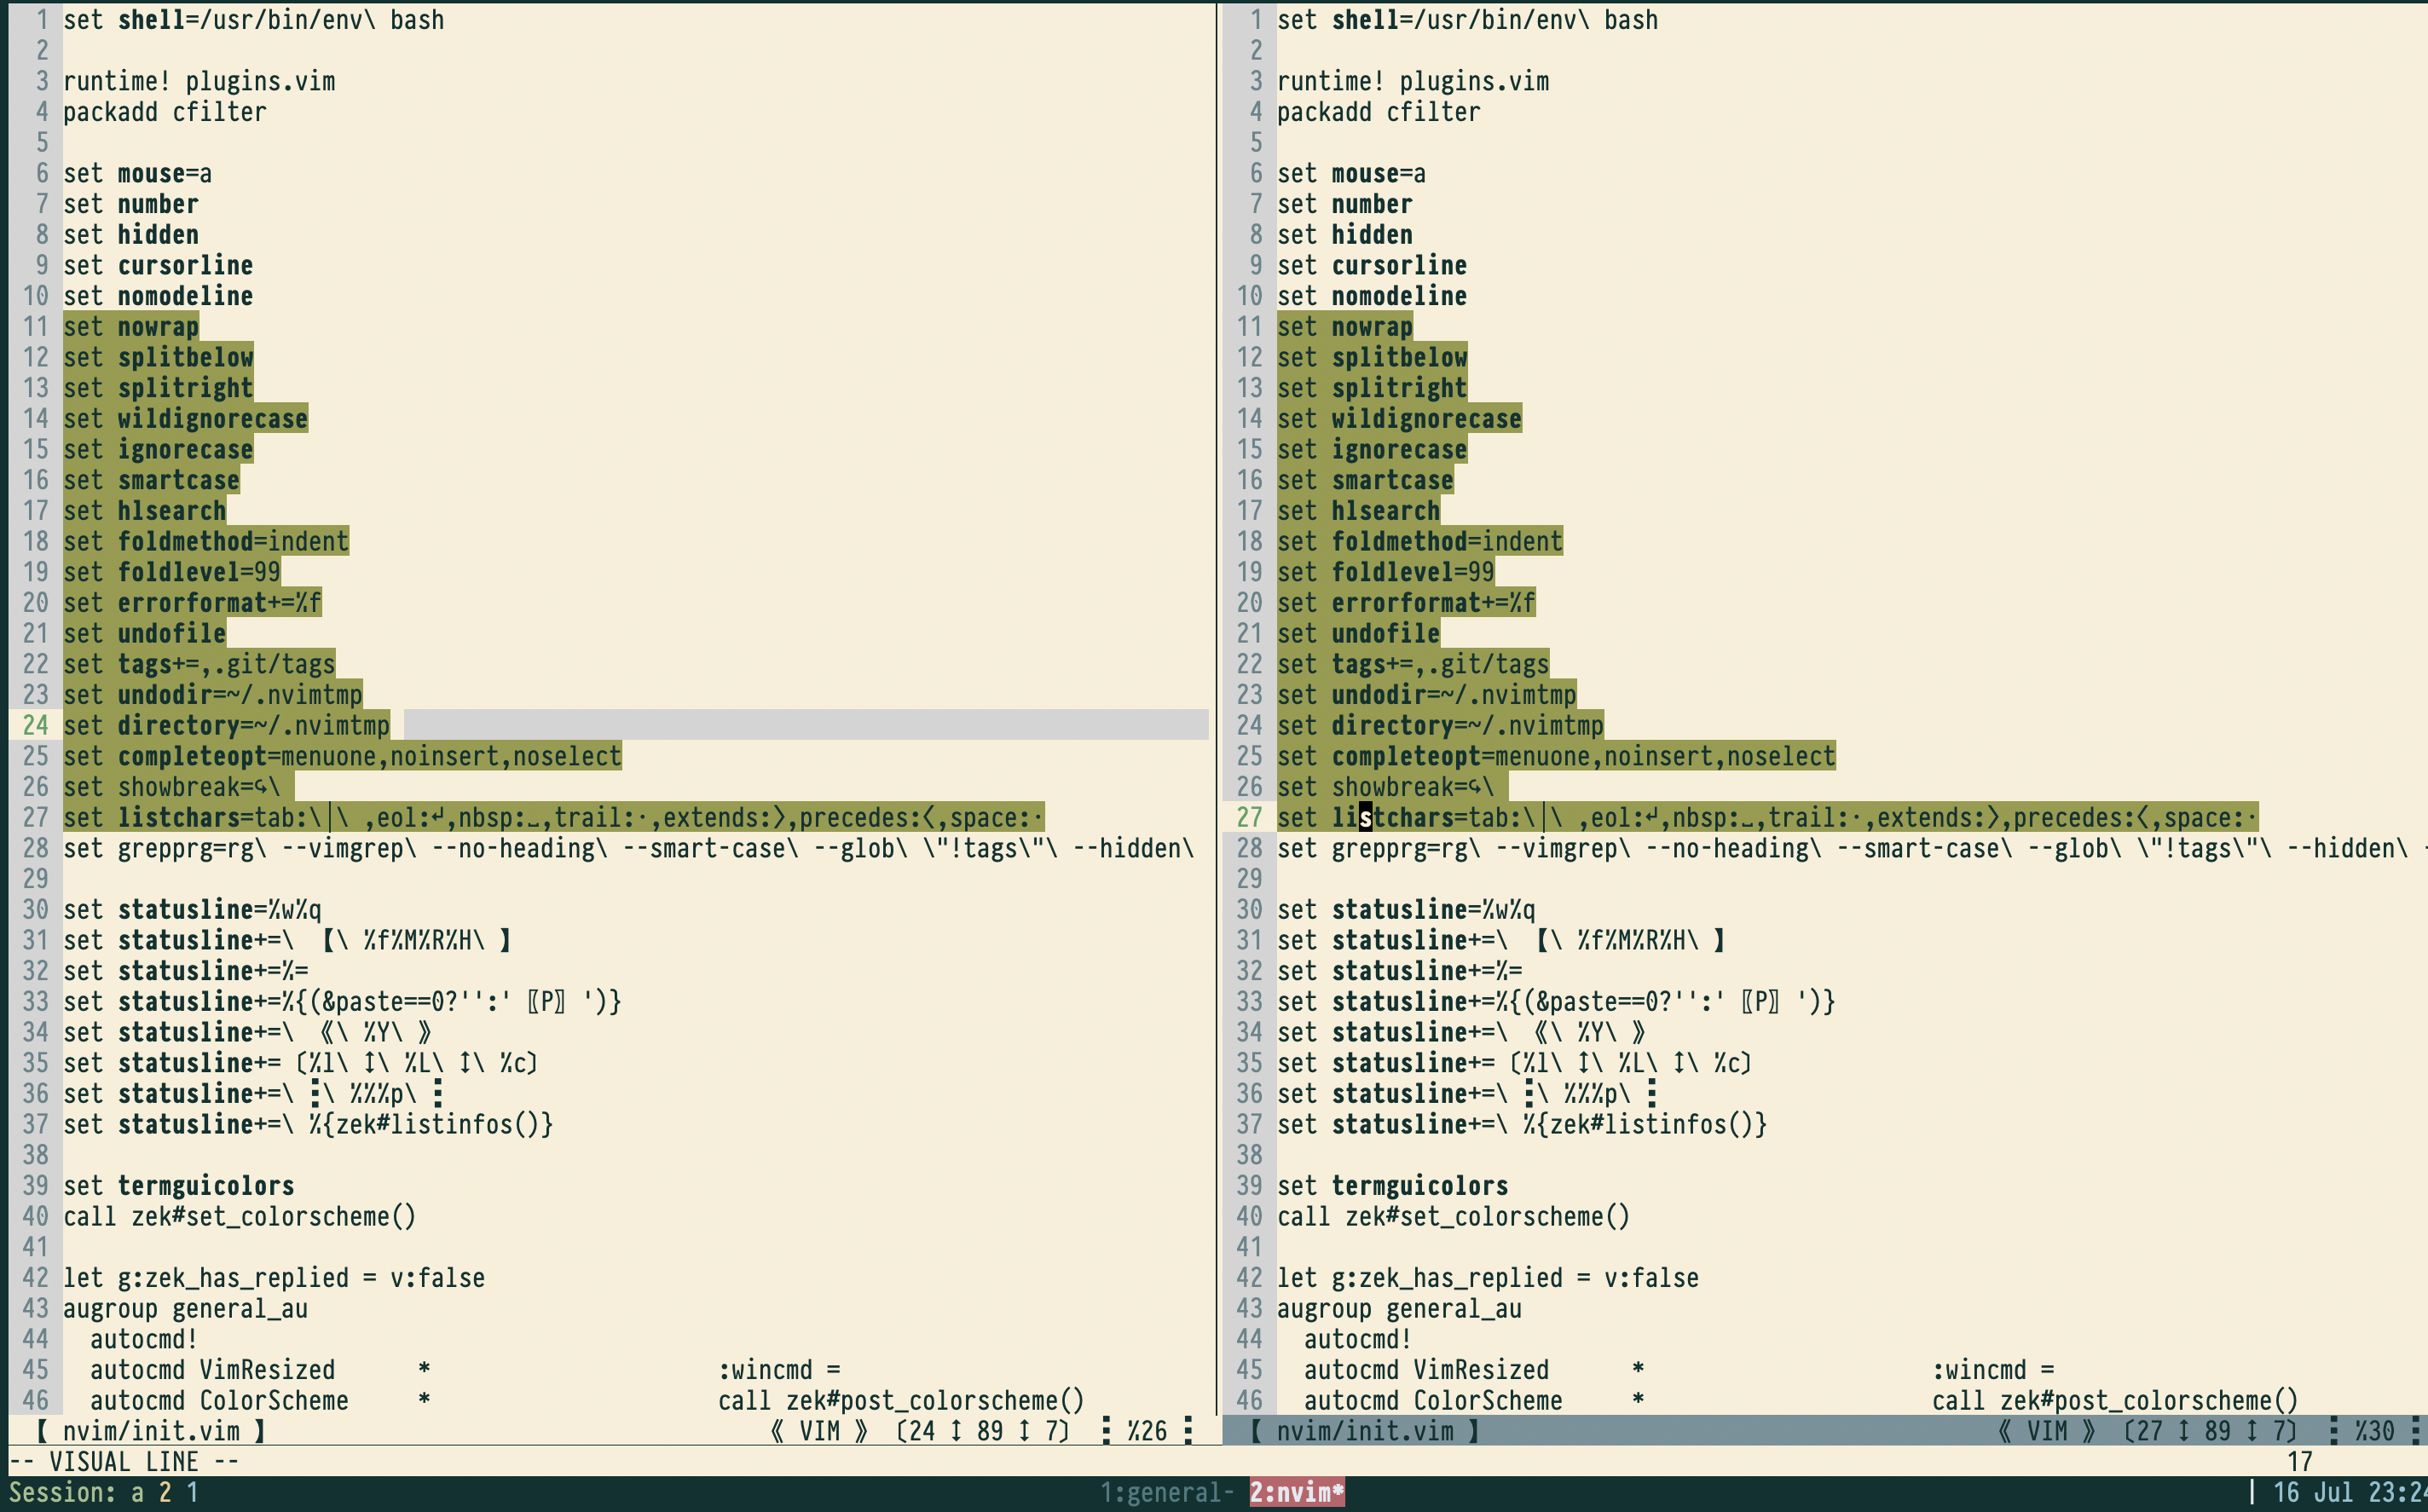Click the VIM filetype indicator in the left statusline
The height and width of the screenshot is (1512, 2428).
[x=819, y=1431]
